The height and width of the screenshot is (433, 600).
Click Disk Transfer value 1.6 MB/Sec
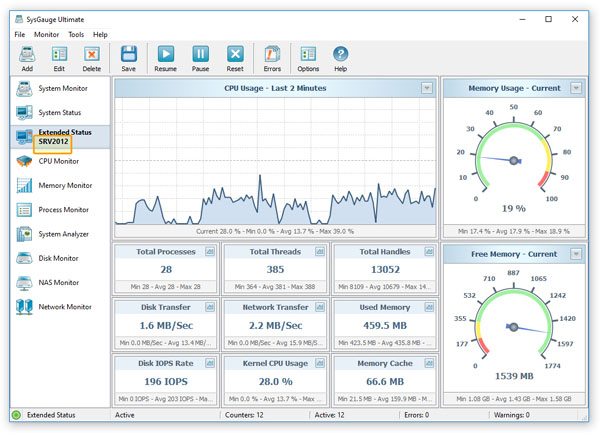[166, 326]
